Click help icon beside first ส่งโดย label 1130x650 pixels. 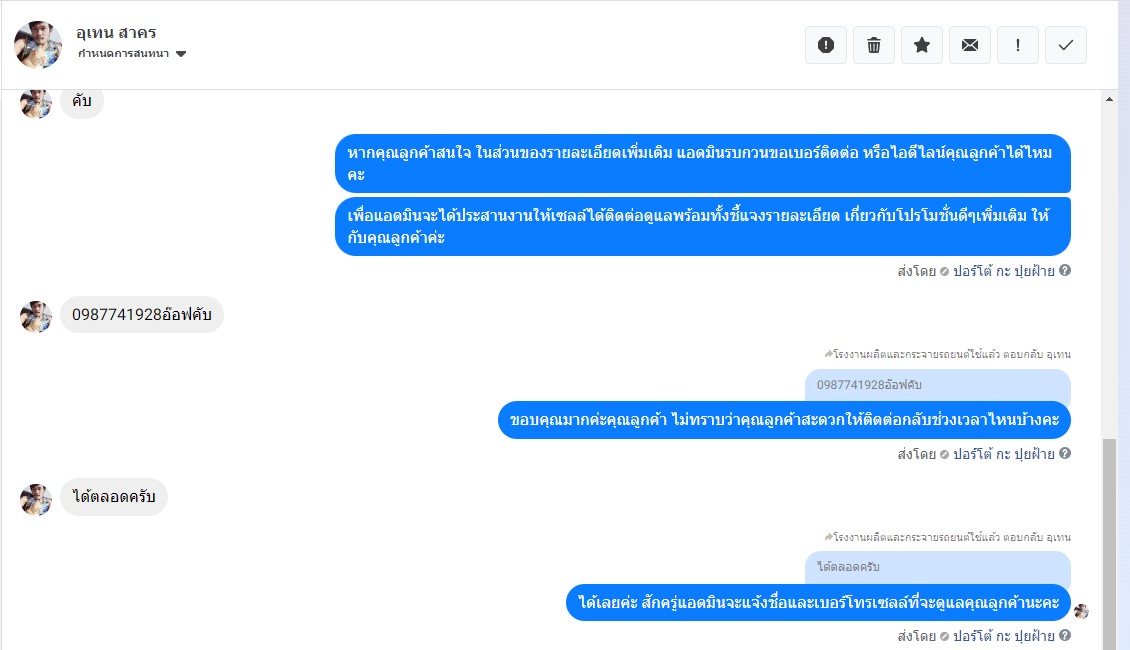click(x=1065, y=270)
